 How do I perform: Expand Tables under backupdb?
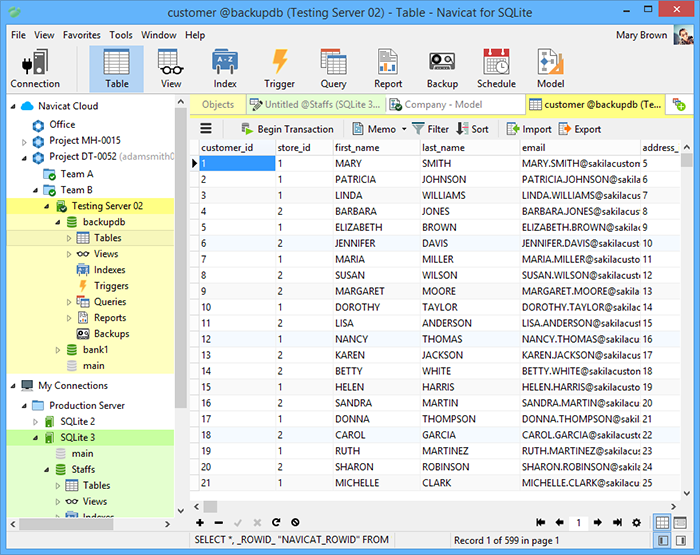69,238
